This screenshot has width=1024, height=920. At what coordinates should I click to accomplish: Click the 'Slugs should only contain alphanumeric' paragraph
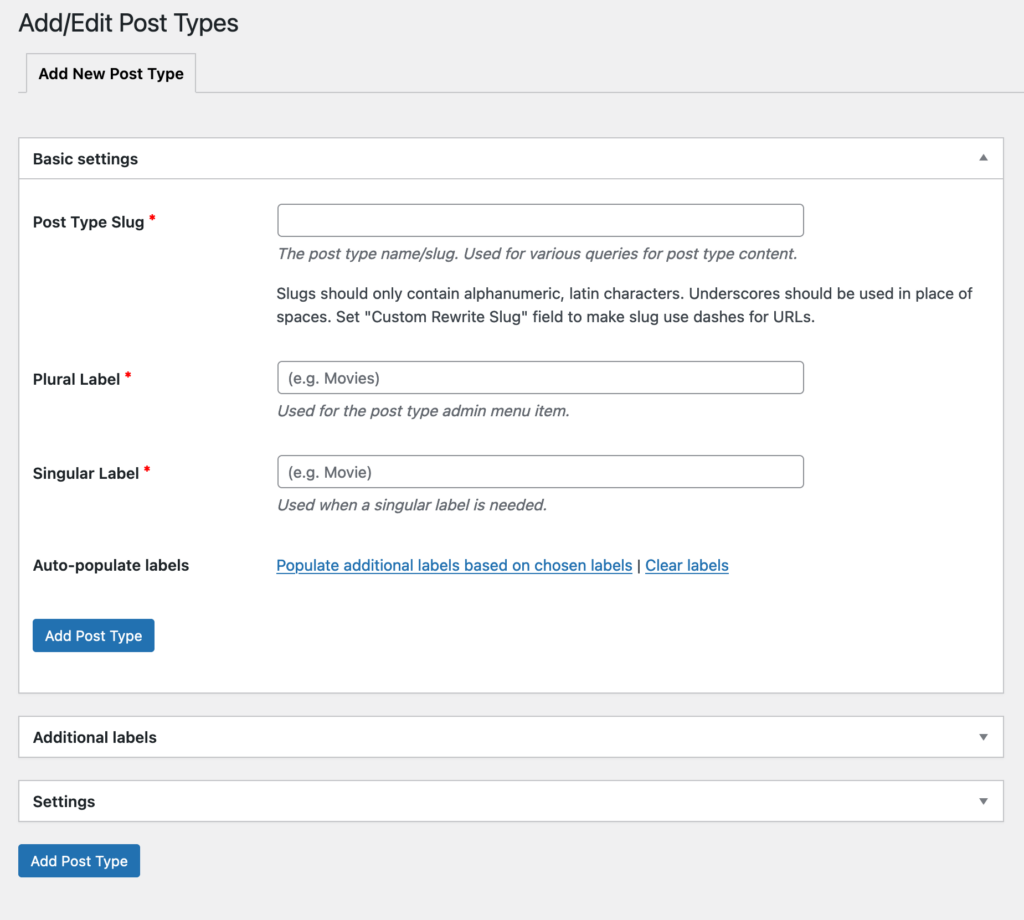click(624, 305)
